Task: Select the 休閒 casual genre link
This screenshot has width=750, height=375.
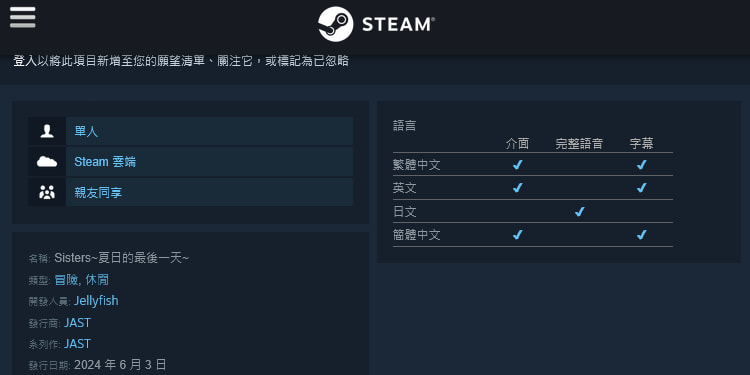Action: [97, 280]
